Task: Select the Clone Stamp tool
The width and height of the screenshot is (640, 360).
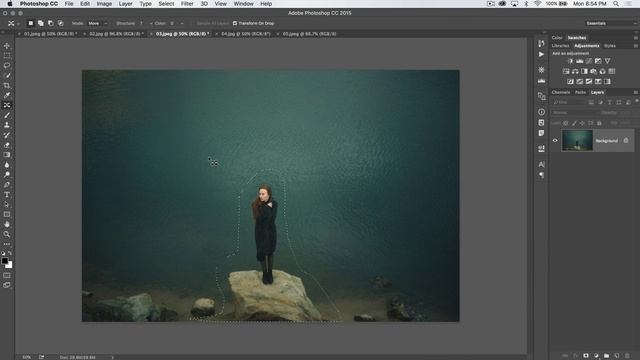Action: tap(7, 125)
